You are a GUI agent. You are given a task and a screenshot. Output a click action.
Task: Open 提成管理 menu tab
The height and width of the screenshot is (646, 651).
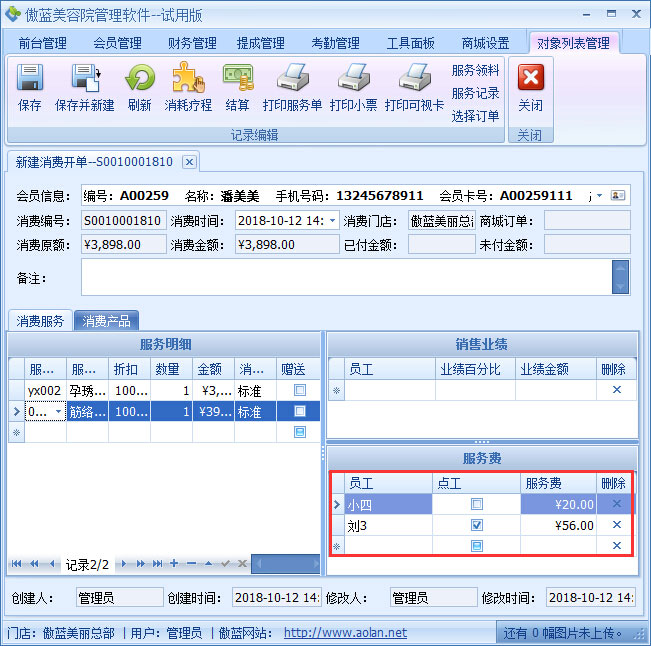click(x=261, y=43)
